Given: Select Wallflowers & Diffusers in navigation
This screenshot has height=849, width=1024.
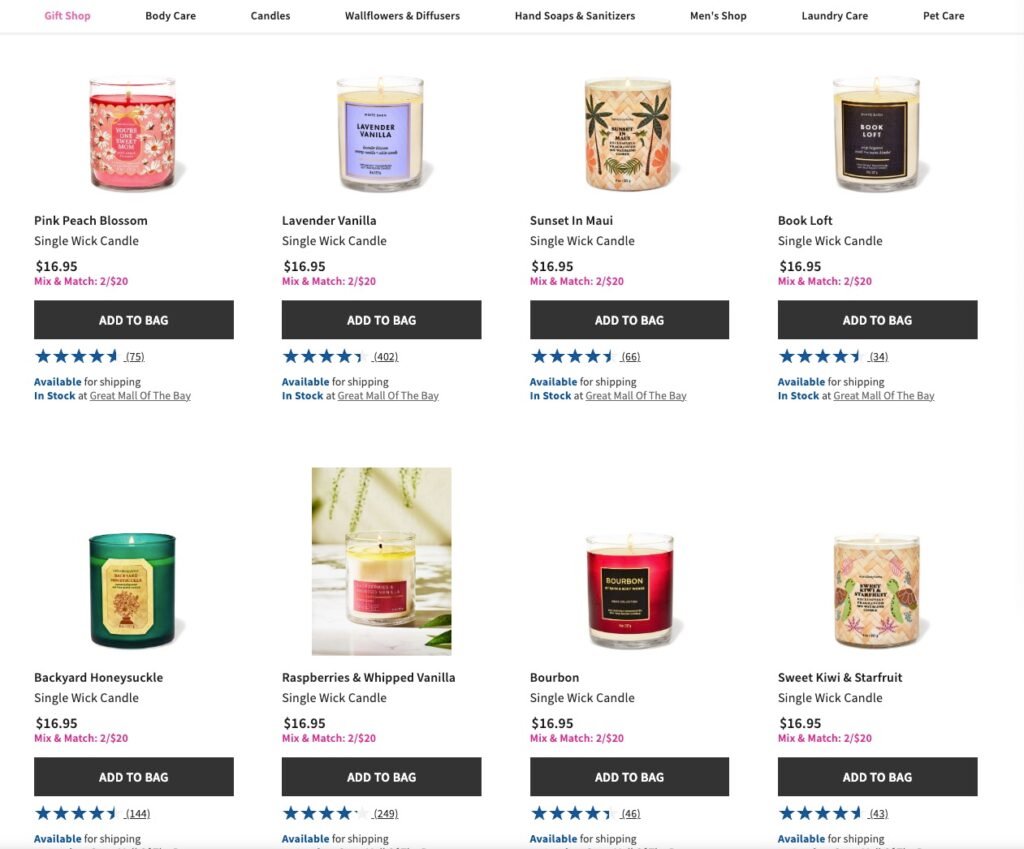Looking at the screenshot, I should 402,16.
